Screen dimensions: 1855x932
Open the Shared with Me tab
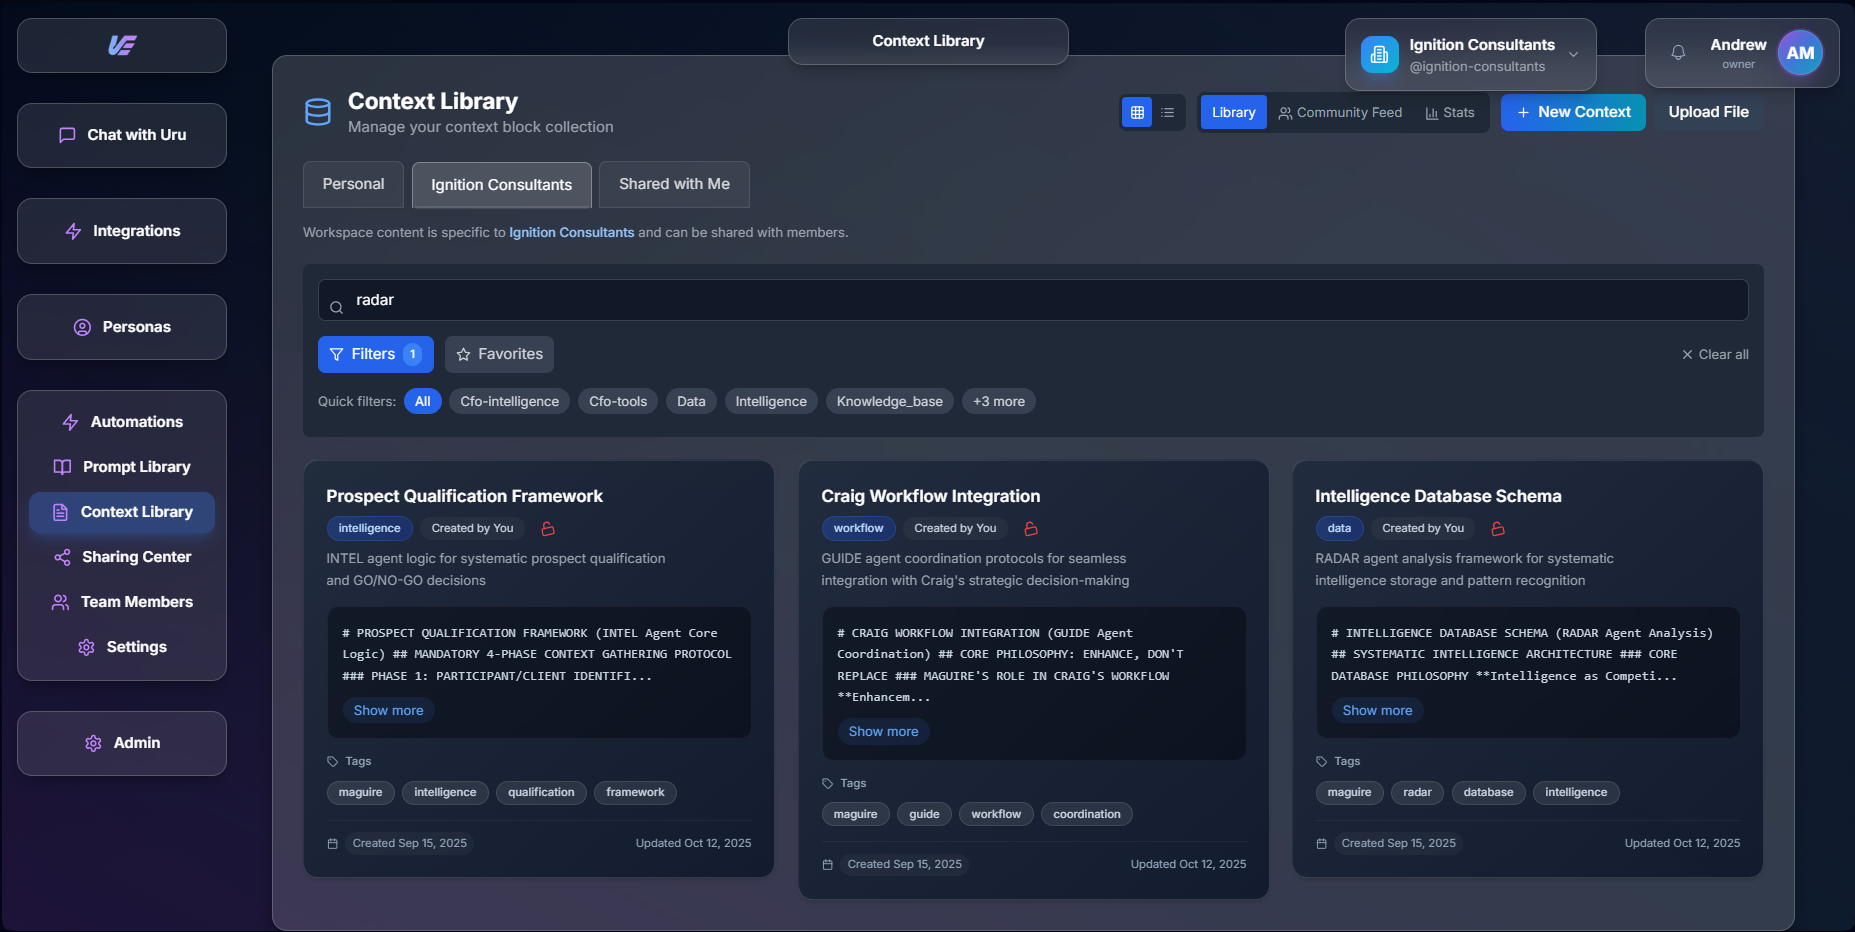pyautogui.click(x=674, y=185)
